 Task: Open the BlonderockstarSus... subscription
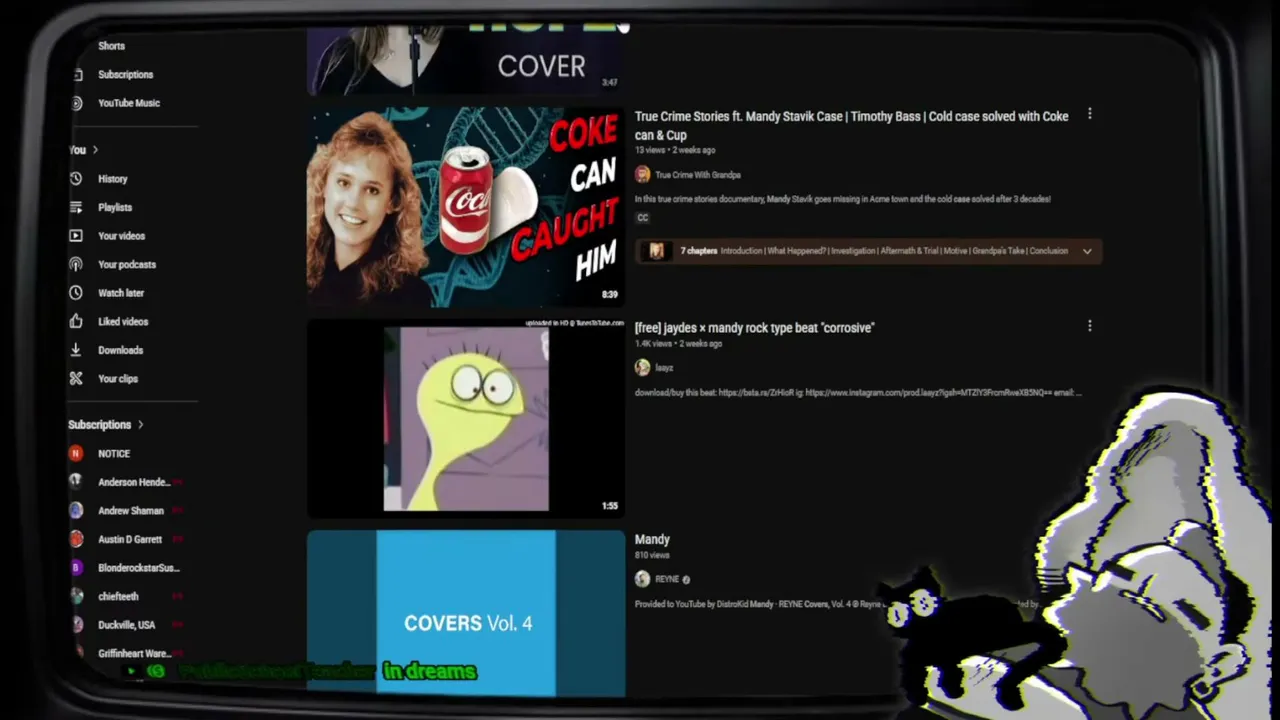click(139, 568)
